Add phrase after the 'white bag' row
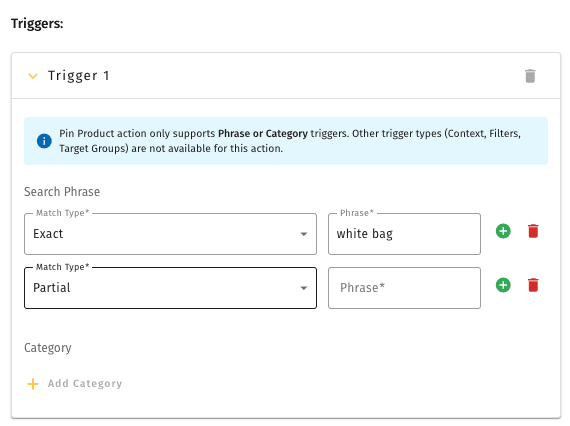 (503, 231)
